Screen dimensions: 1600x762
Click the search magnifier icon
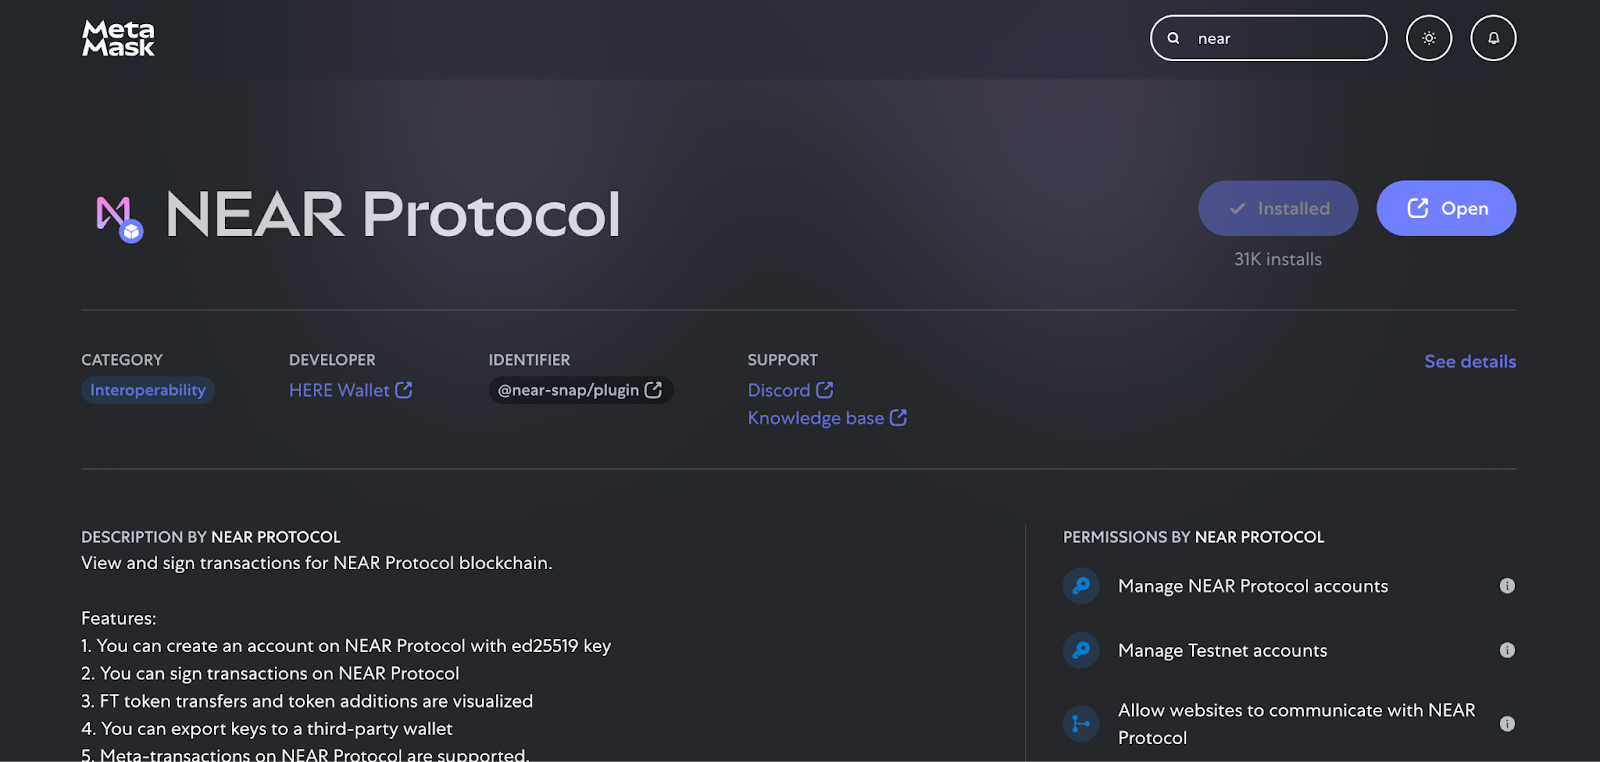tap(1174, 38)
